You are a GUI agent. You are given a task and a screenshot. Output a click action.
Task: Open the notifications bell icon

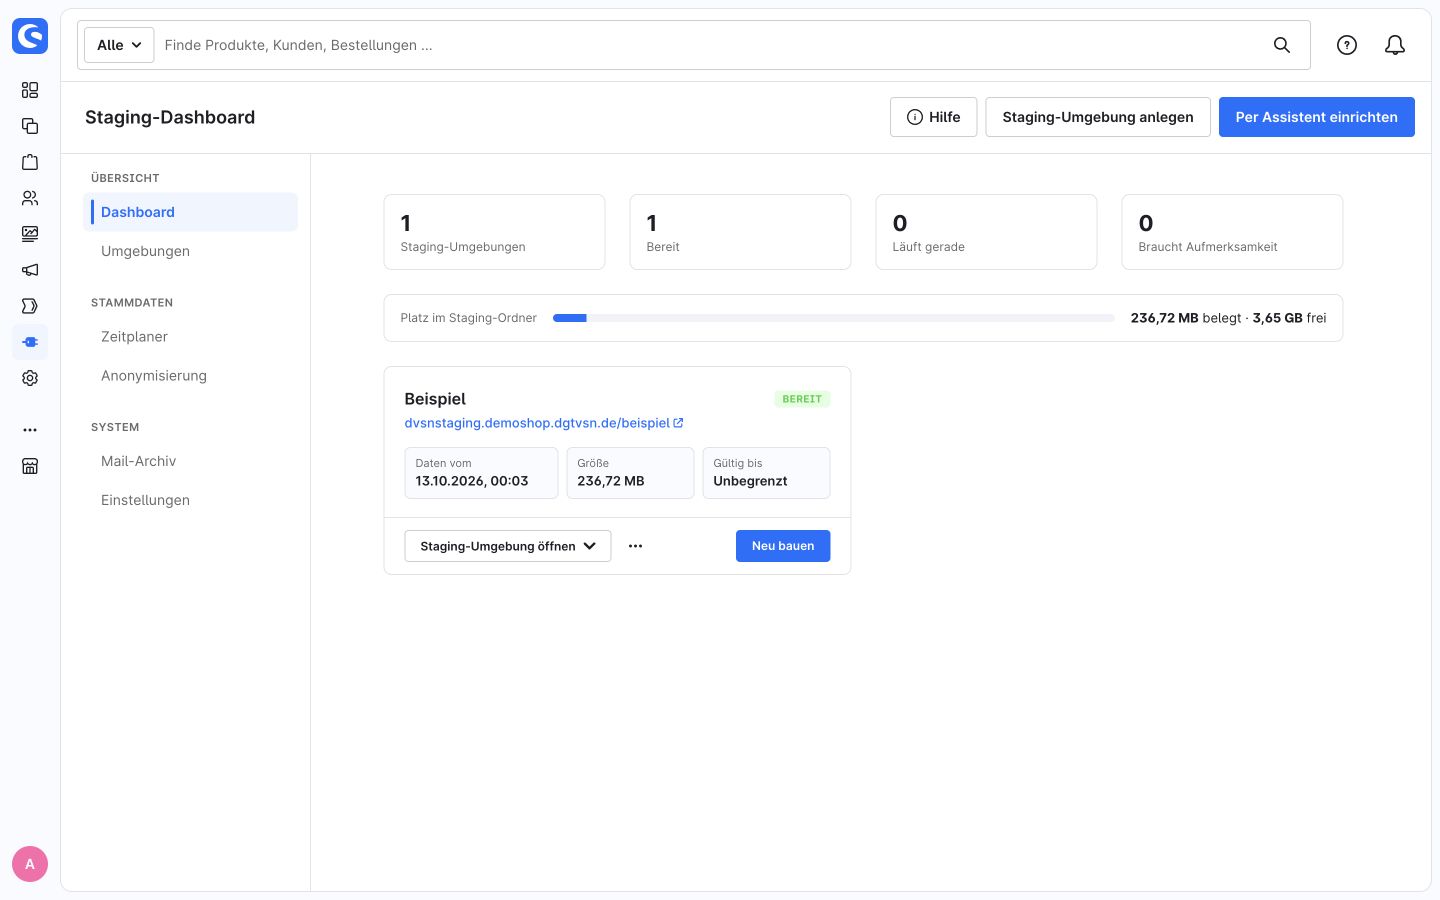pos(1395,45)
